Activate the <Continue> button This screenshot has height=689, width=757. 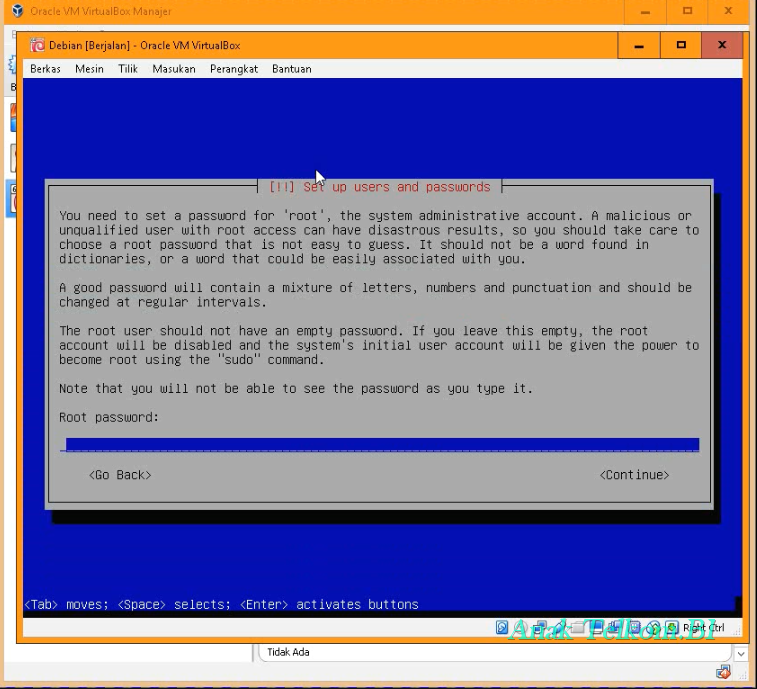(634, 475)
